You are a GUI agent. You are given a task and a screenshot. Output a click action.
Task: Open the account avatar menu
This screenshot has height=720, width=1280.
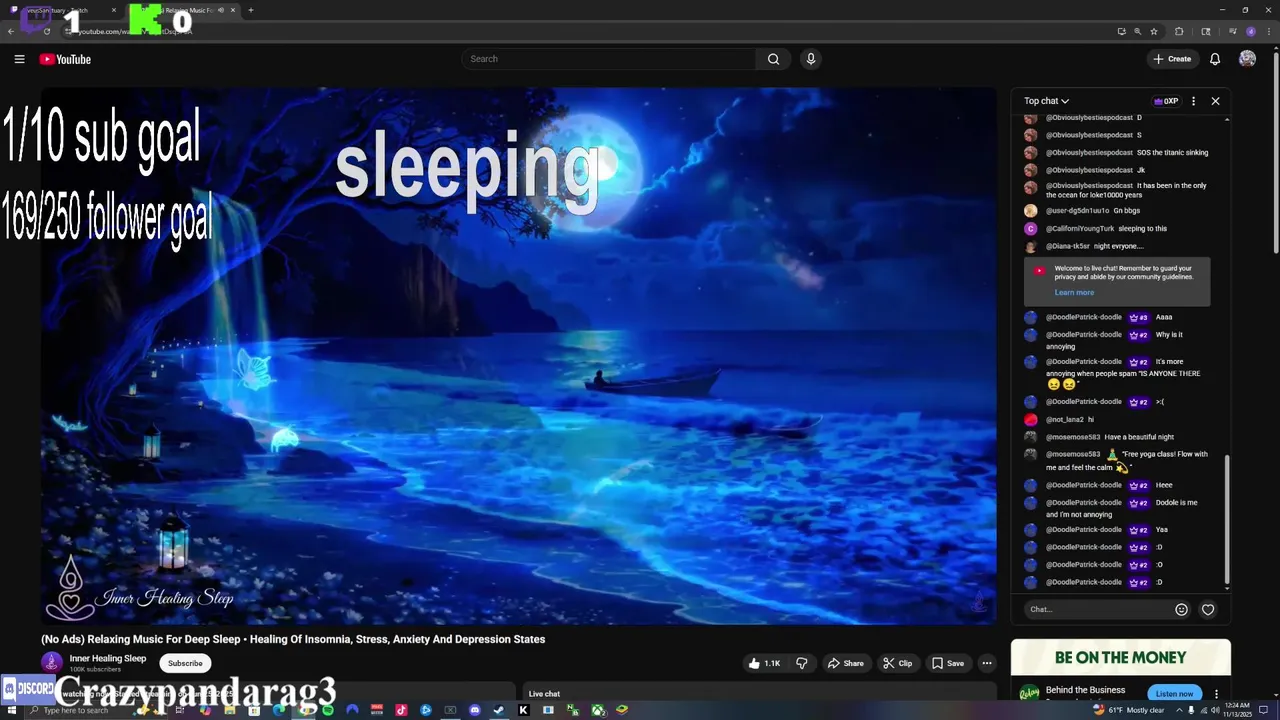[x=1247, y=59]
